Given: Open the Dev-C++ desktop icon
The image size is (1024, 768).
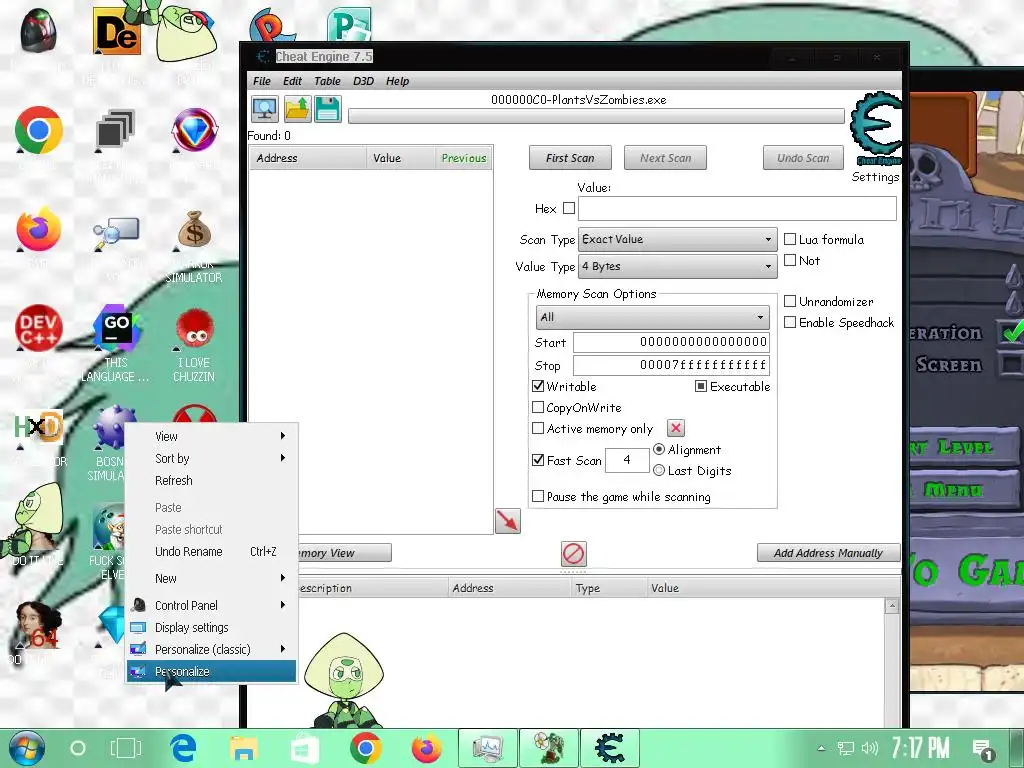Looking at the screenshot, I should click(39, 328).
